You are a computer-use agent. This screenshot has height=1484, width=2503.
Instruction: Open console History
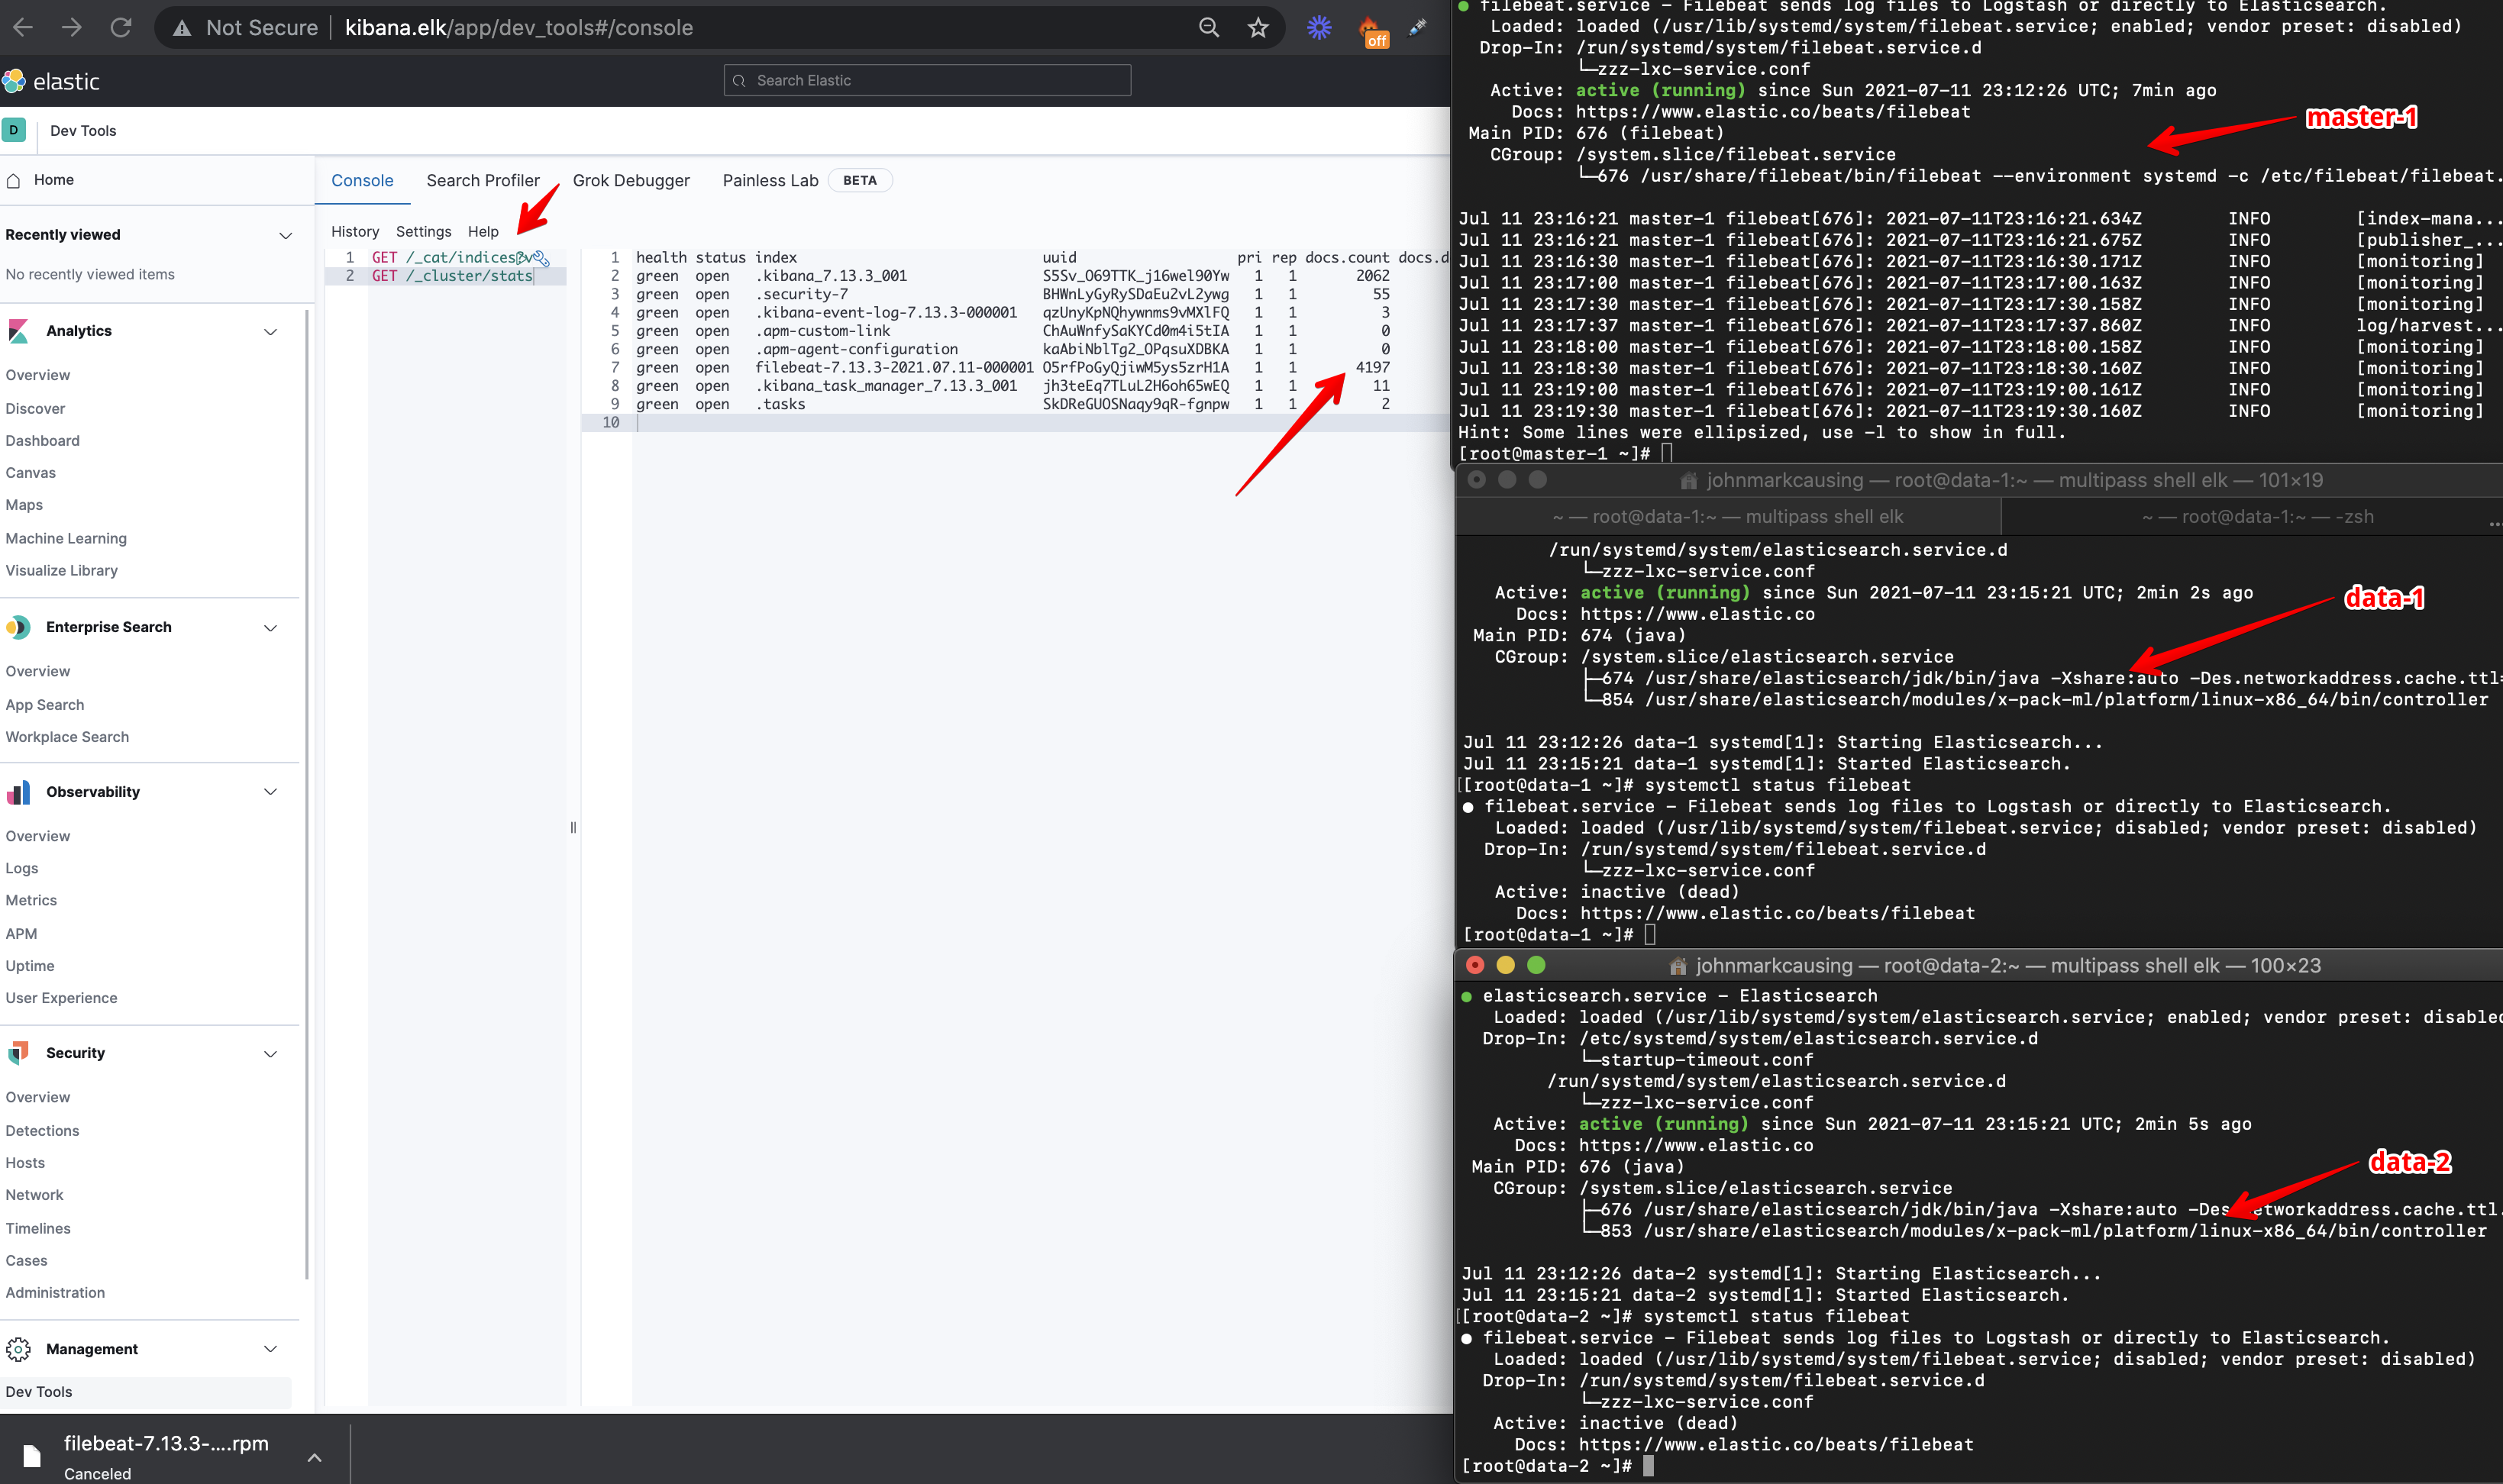[355, 231]
